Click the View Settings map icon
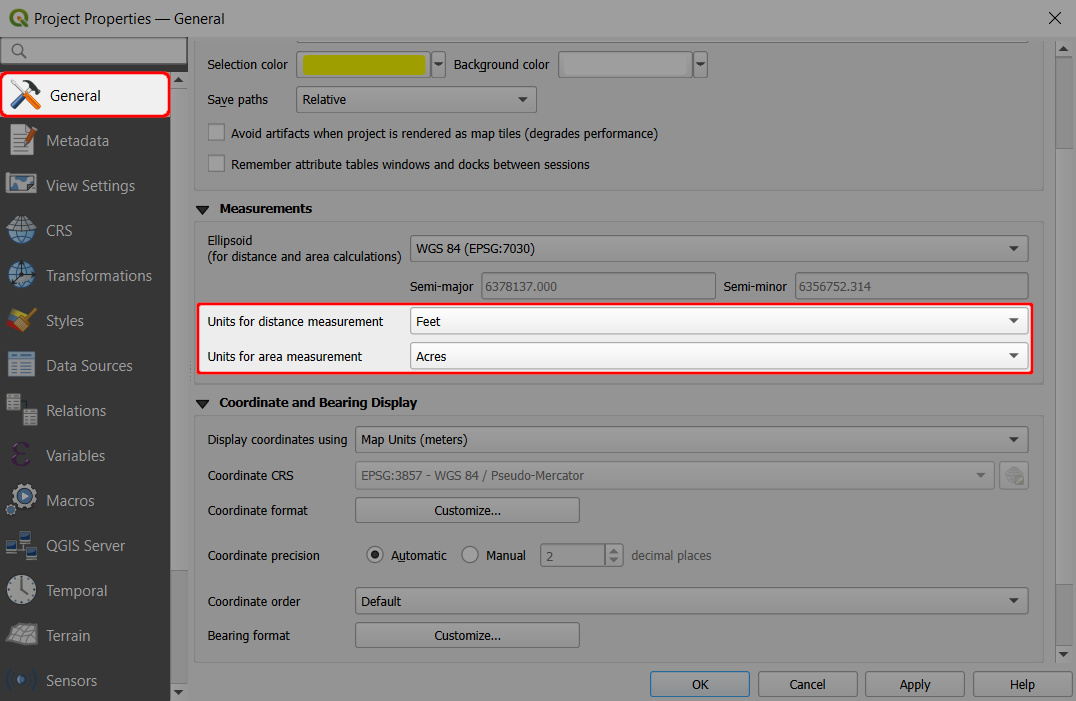 [21, 185]
